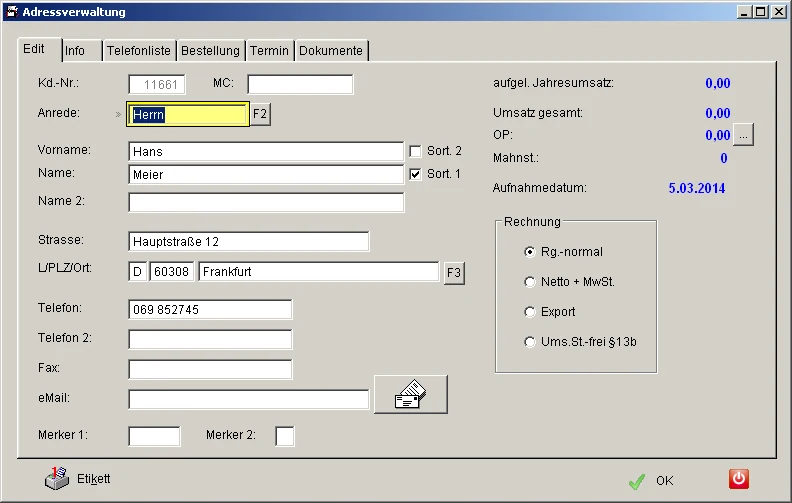Click the envelope send-email icon button
Image resolution: width=792 pixels, height=503 pixels.
[x=411, y=394]
